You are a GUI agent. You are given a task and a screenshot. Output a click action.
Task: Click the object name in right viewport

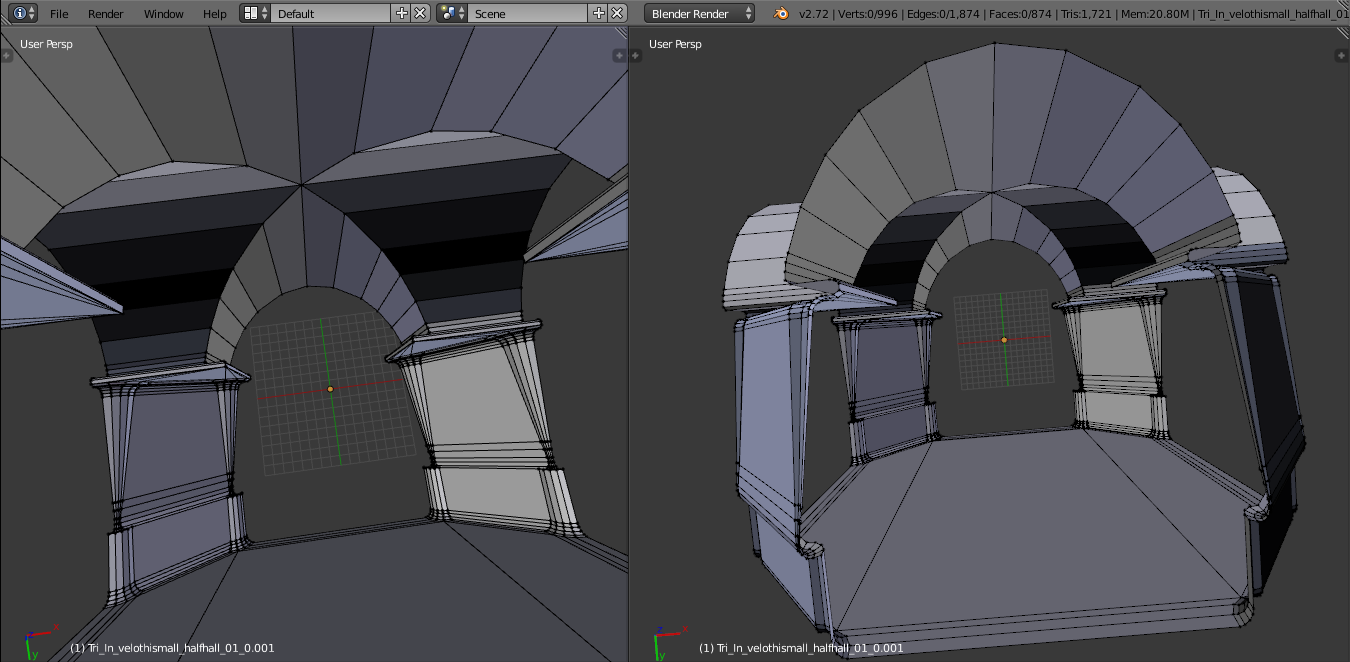tap(801, 648)
